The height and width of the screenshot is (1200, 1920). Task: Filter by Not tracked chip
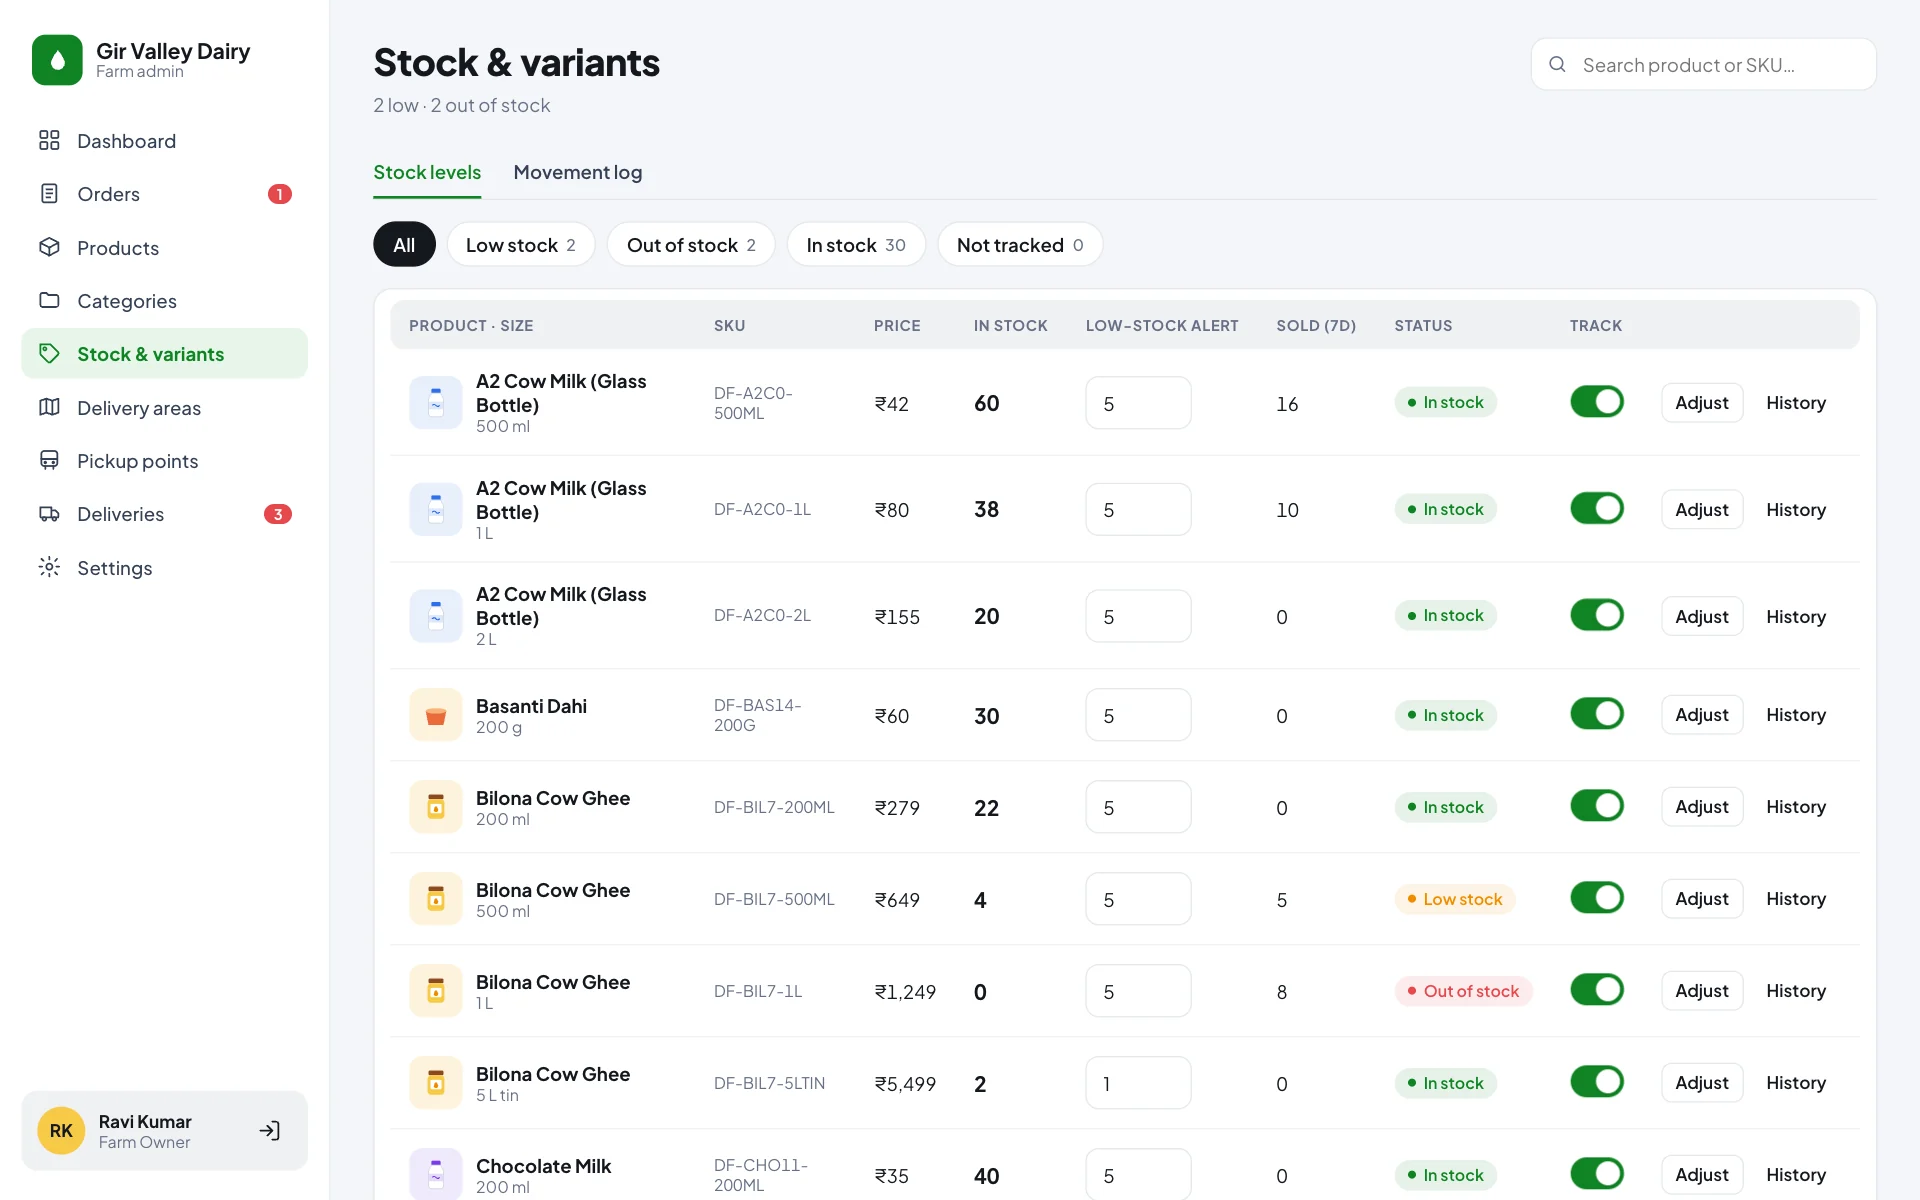point(1020,245)
